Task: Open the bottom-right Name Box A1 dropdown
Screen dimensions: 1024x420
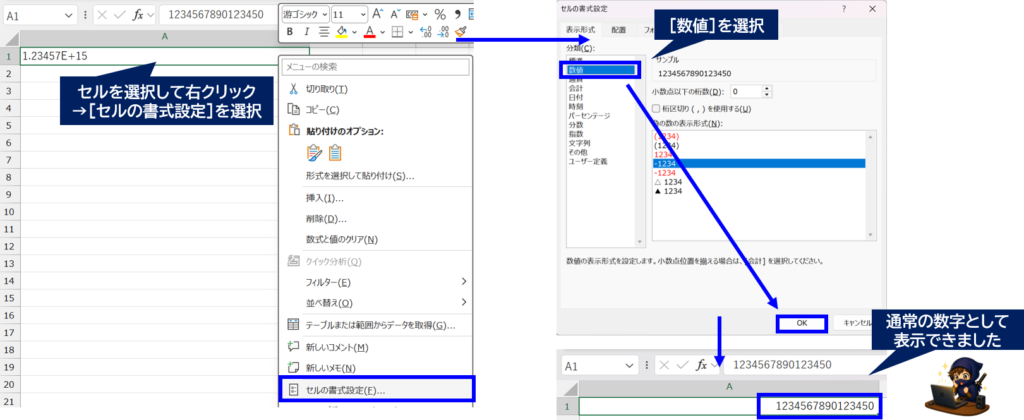Action: click(630, 365)
